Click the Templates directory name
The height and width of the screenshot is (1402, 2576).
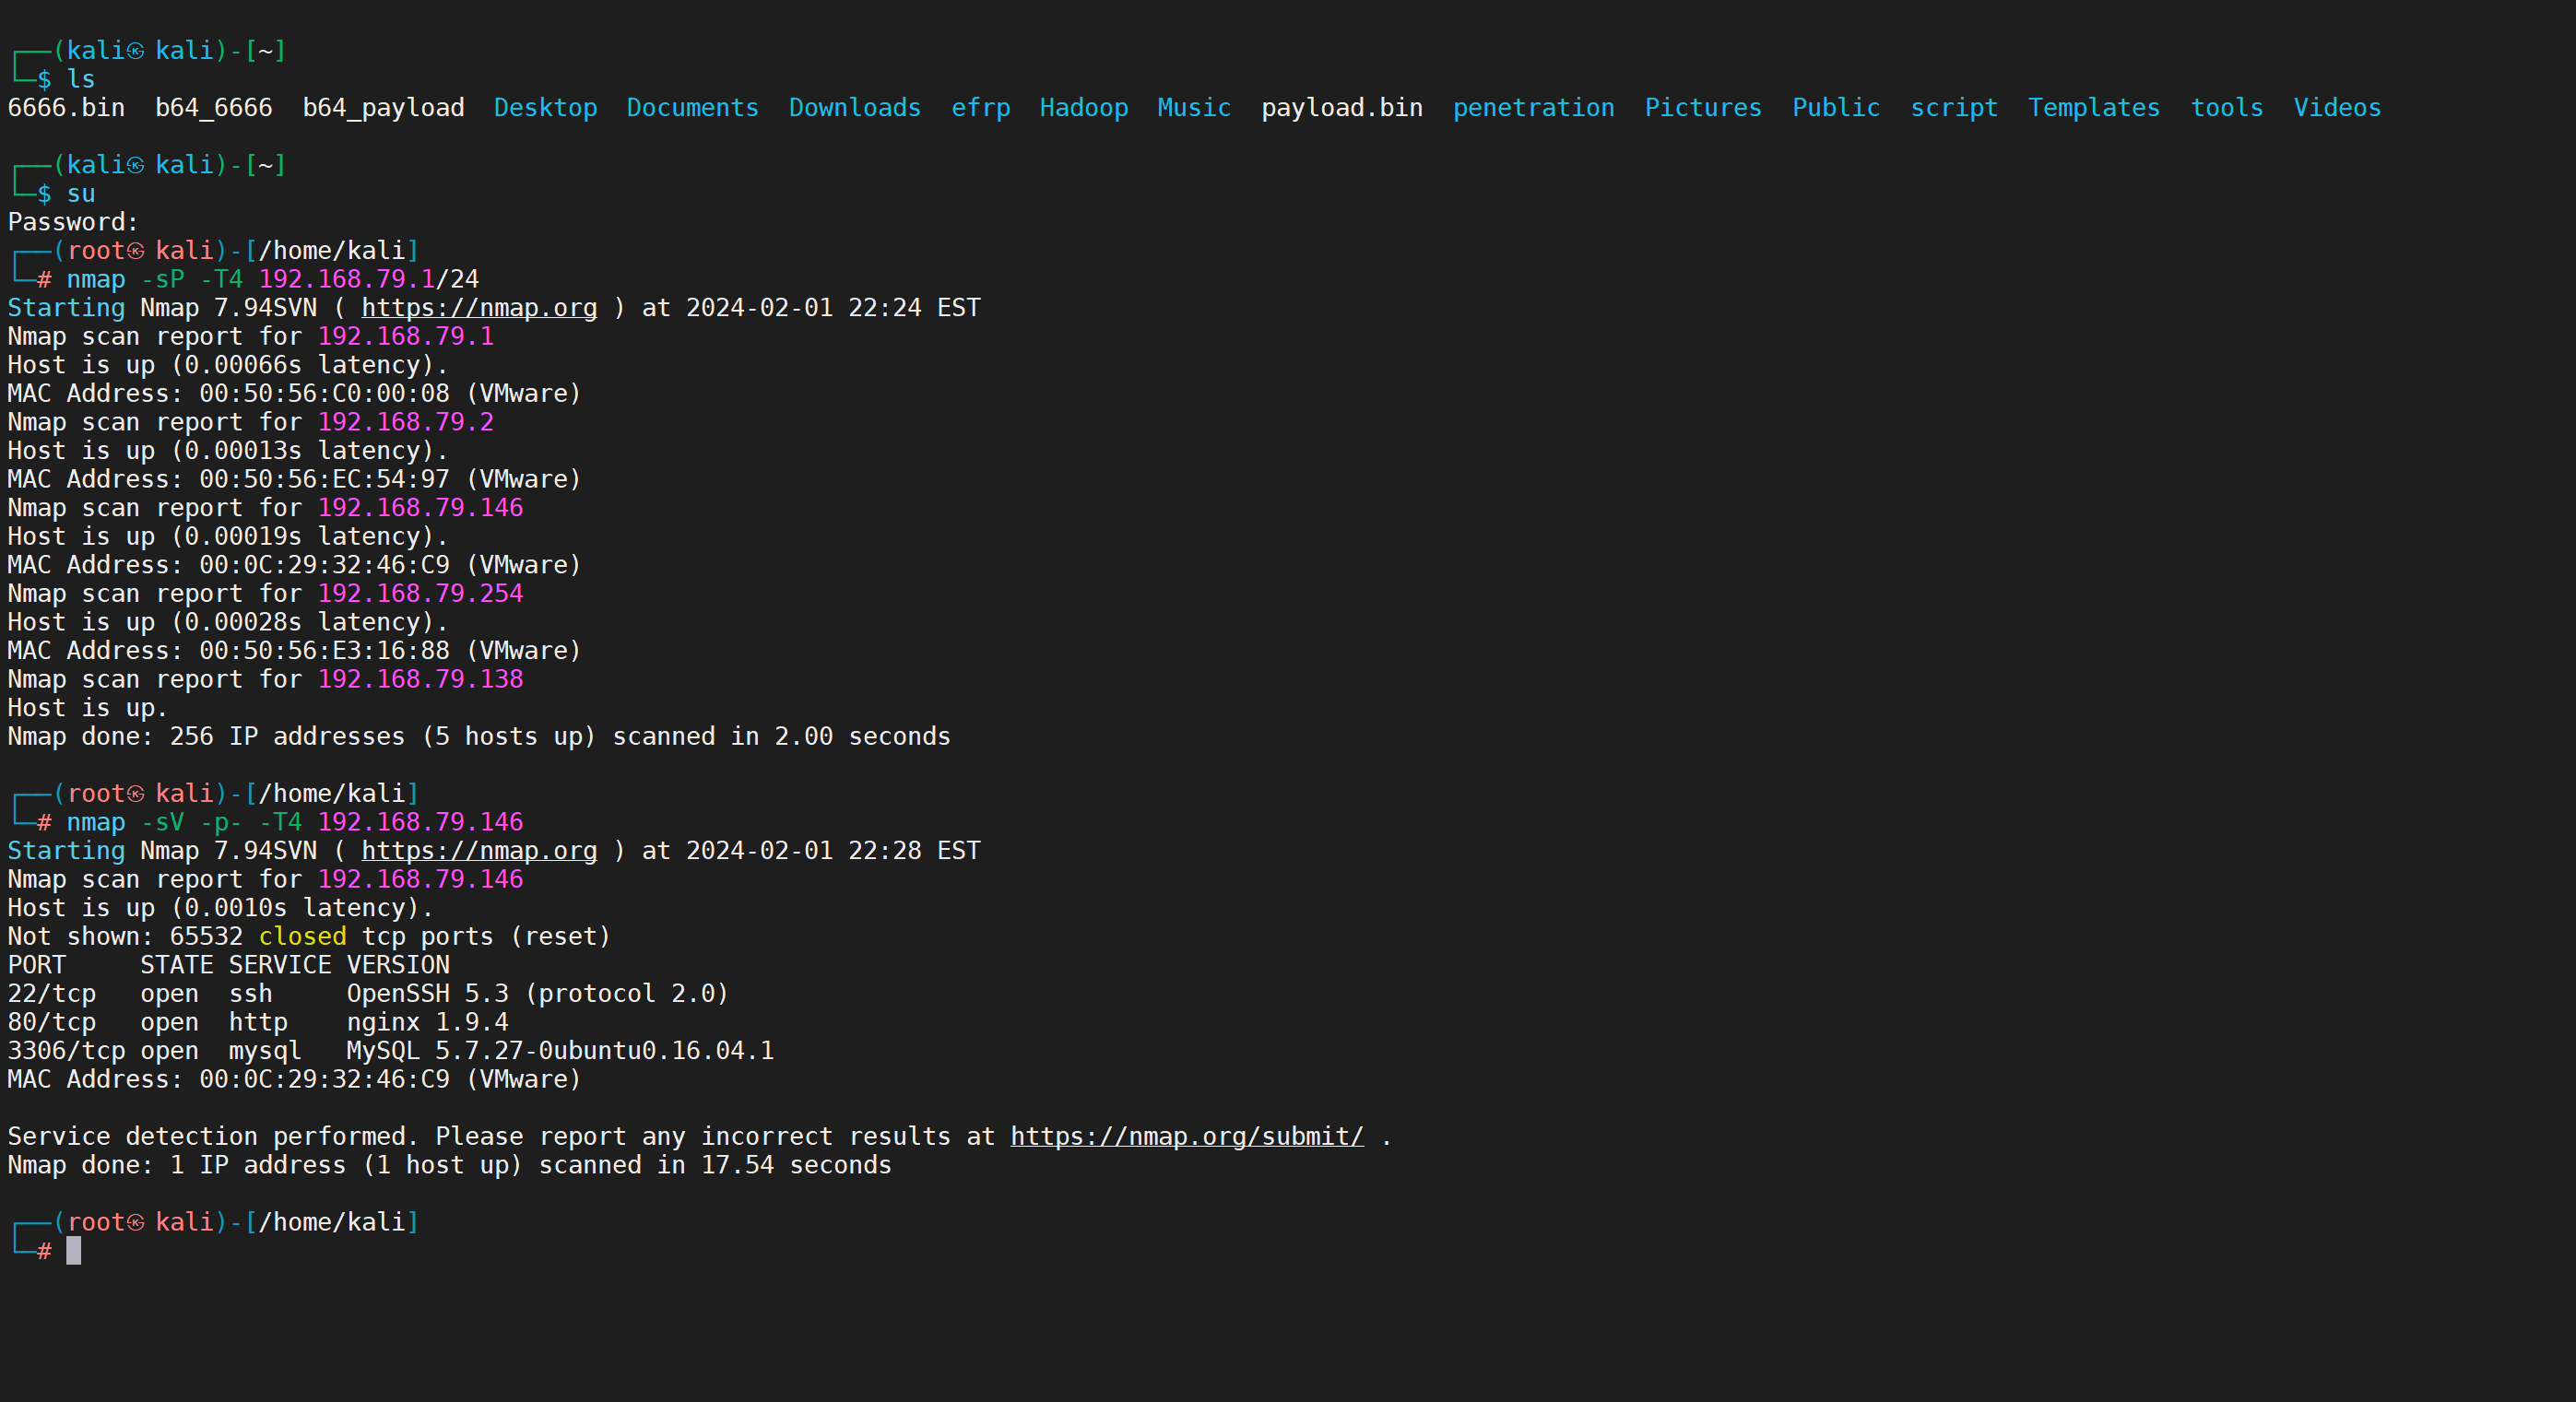click(x=2094, y=108)
